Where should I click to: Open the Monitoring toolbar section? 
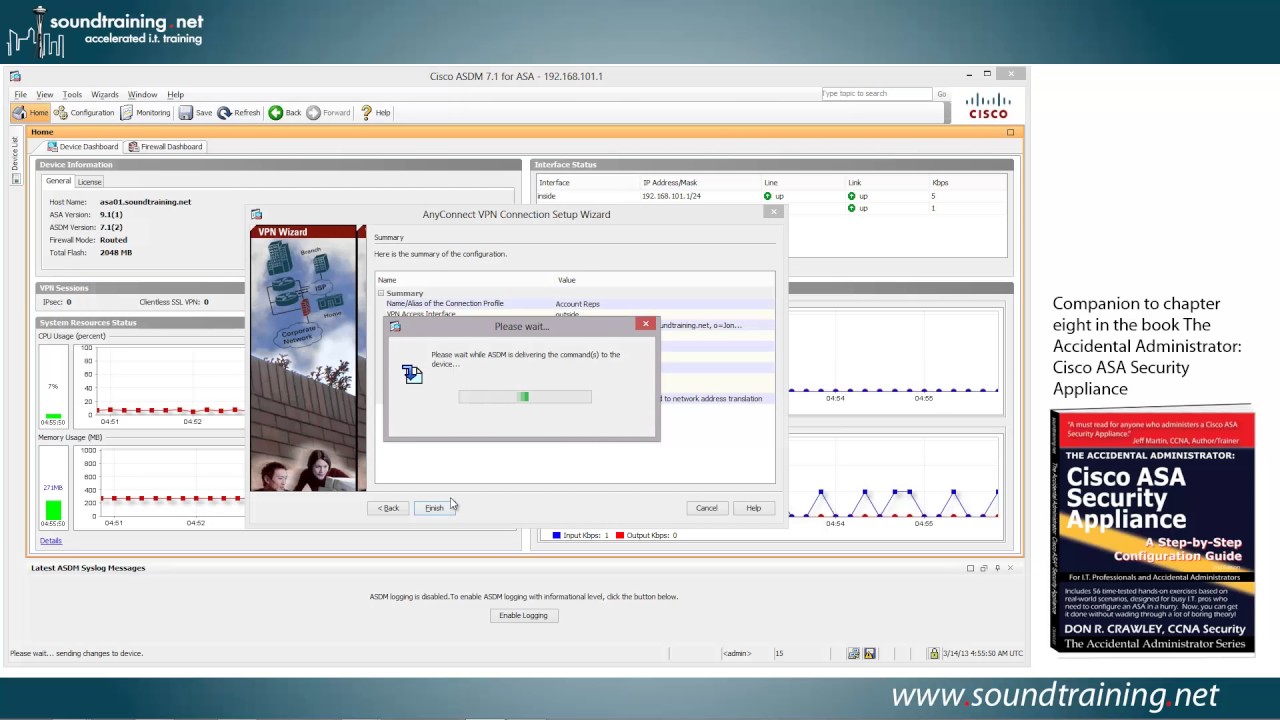pyautogui.click(x=145, y=113)
